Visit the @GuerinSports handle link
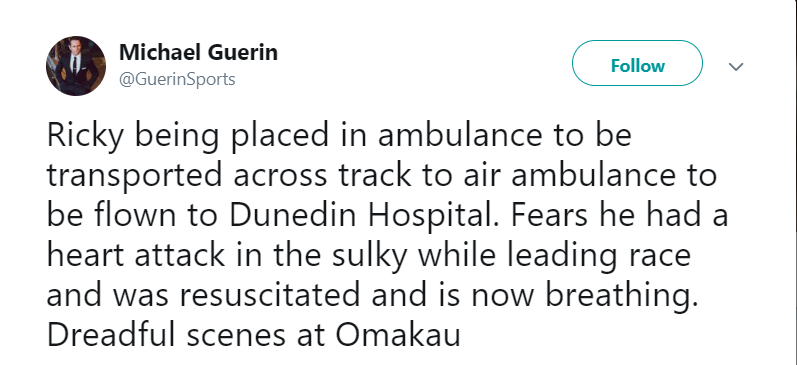 point(177,79)
